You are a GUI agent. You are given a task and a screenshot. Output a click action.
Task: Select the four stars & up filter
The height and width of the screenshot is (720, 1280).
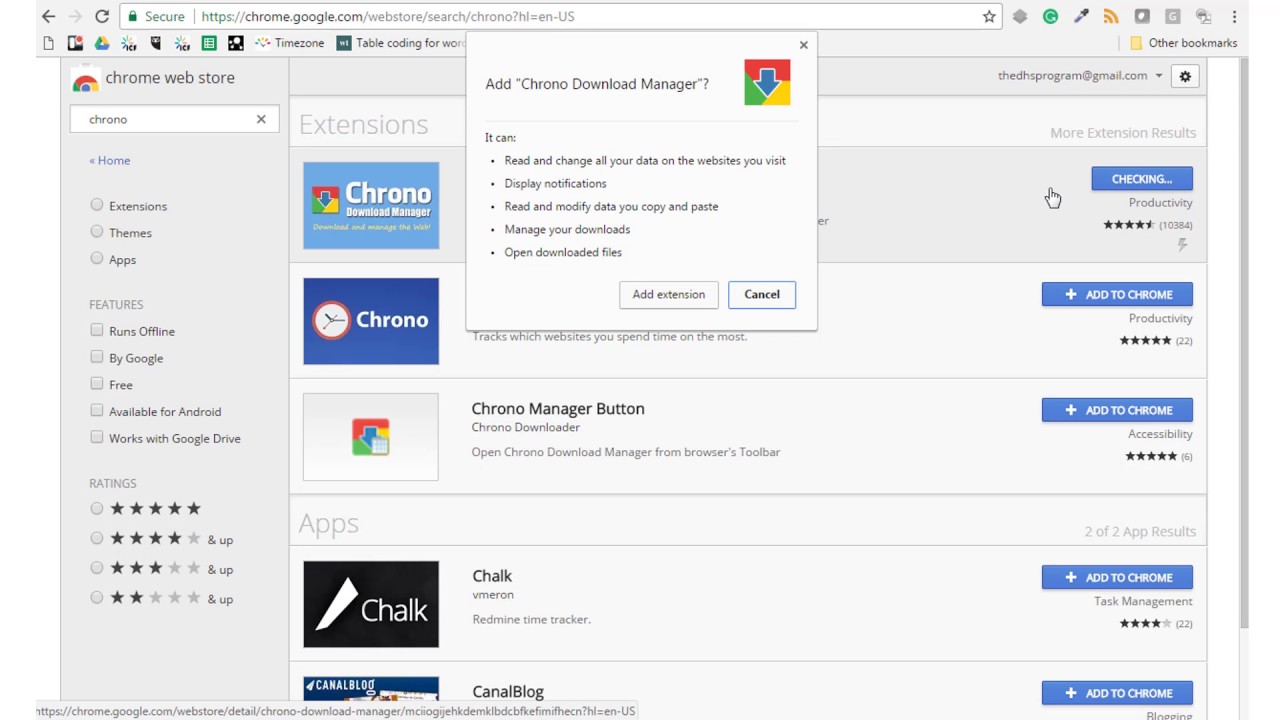tap(97, 538)
